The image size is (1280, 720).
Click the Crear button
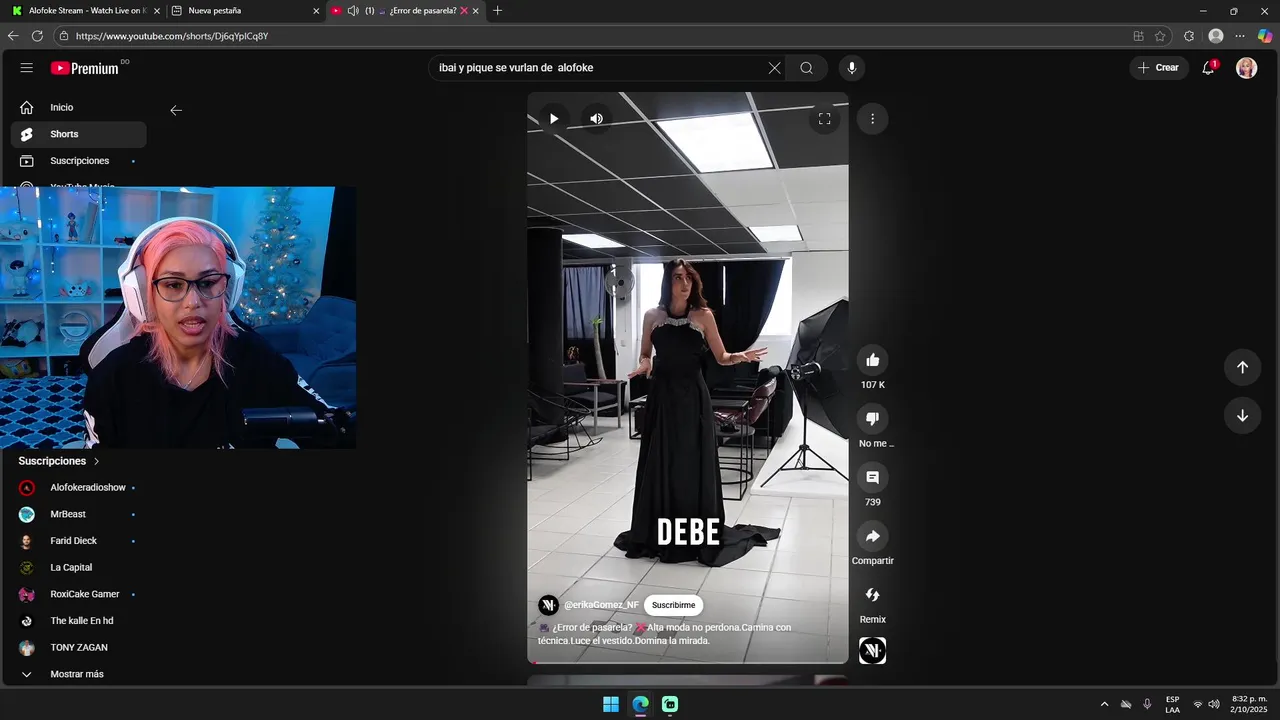1159,68
